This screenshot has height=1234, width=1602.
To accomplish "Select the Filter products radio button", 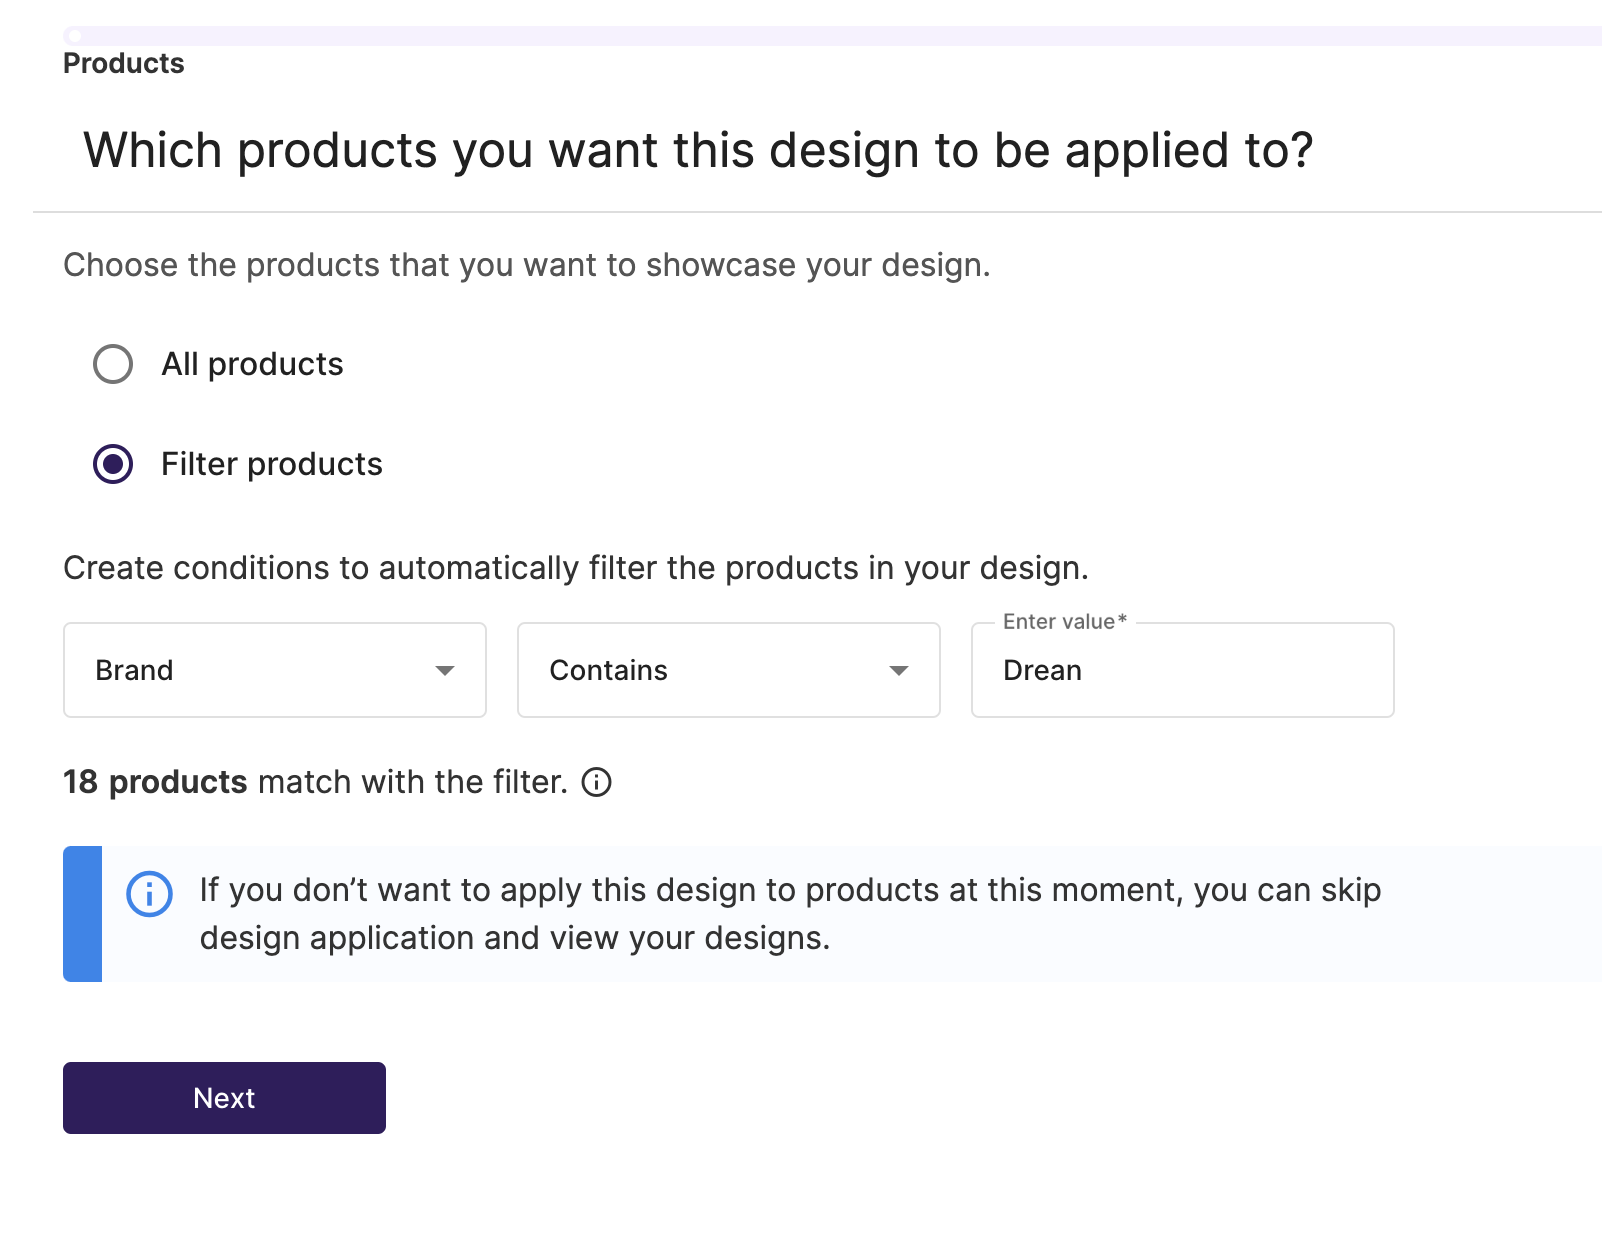I will 113,464.
